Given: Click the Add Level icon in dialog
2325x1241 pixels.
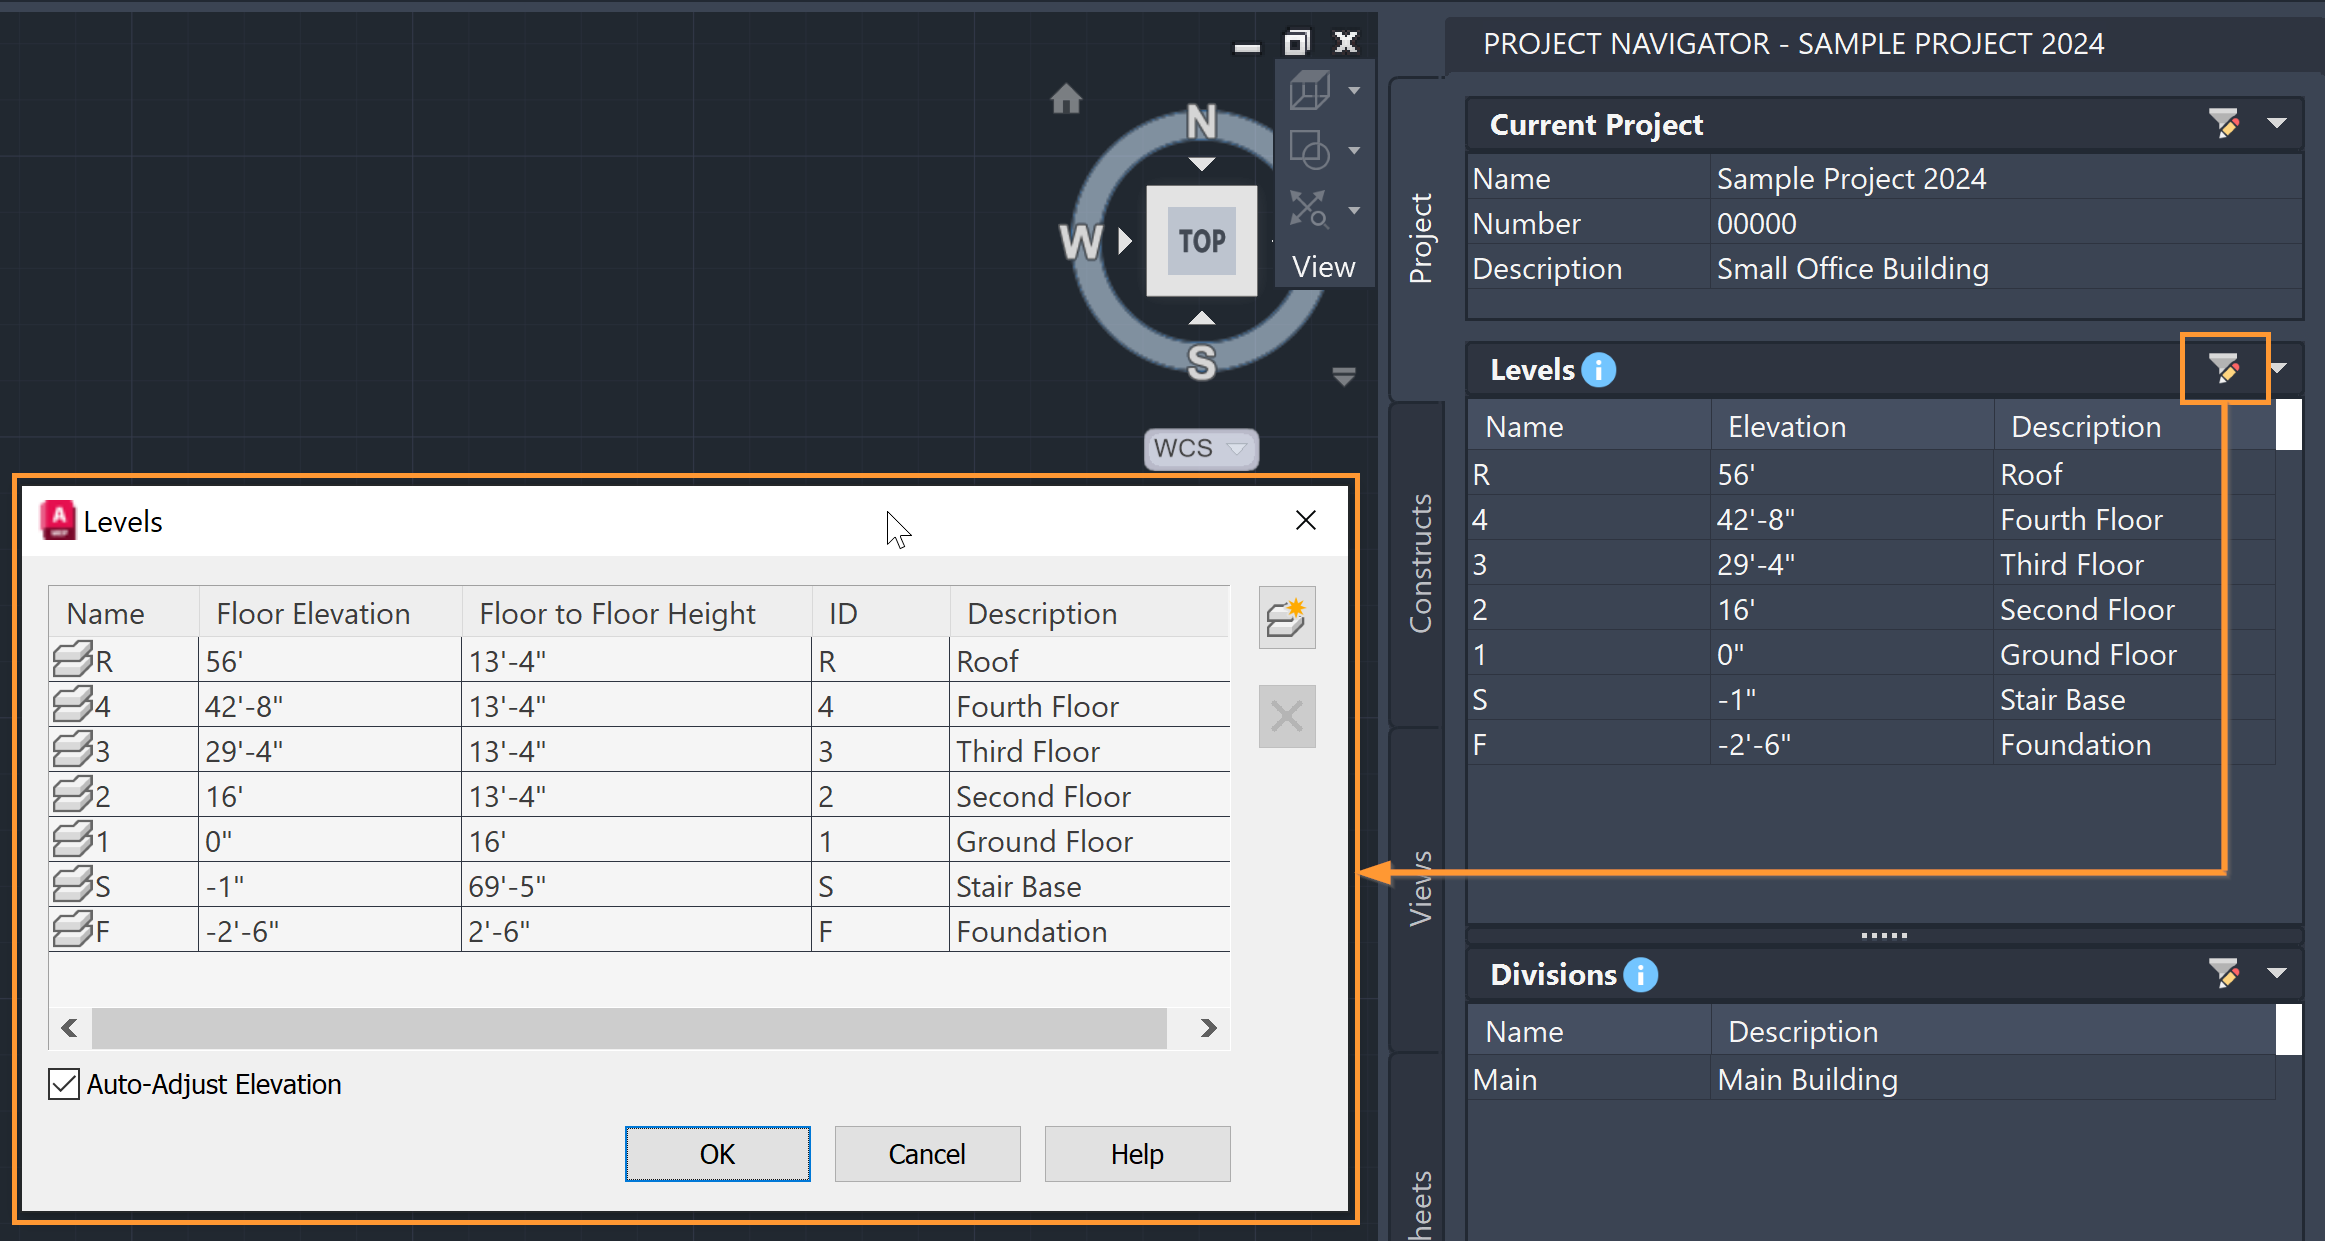Looking at the screenshot, I should coord(1286,618).
